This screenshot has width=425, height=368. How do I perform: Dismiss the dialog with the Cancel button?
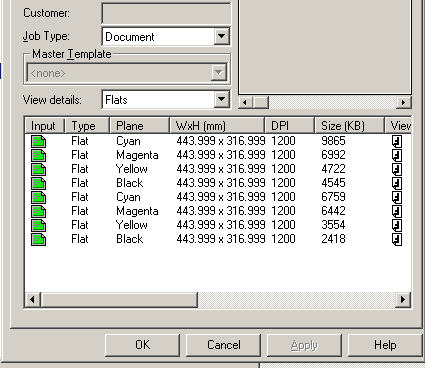click(223, 345)
